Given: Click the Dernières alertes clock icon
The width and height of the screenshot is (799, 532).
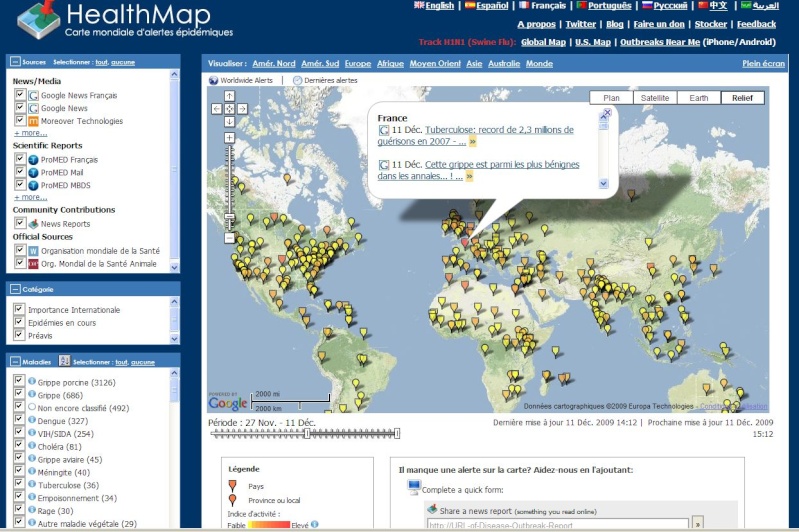Looking at the screenshot, I should [x=298, y=81].
